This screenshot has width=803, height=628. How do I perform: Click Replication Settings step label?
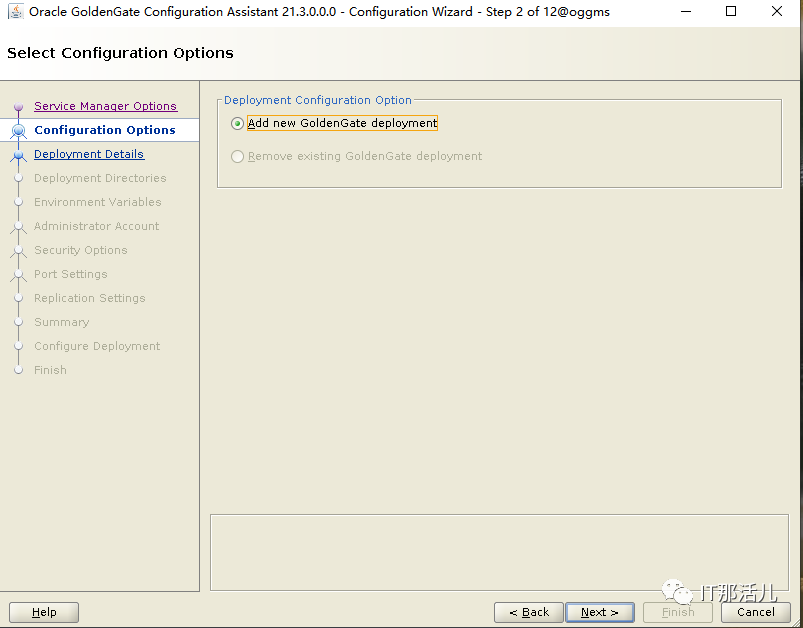tap(90, 298)
